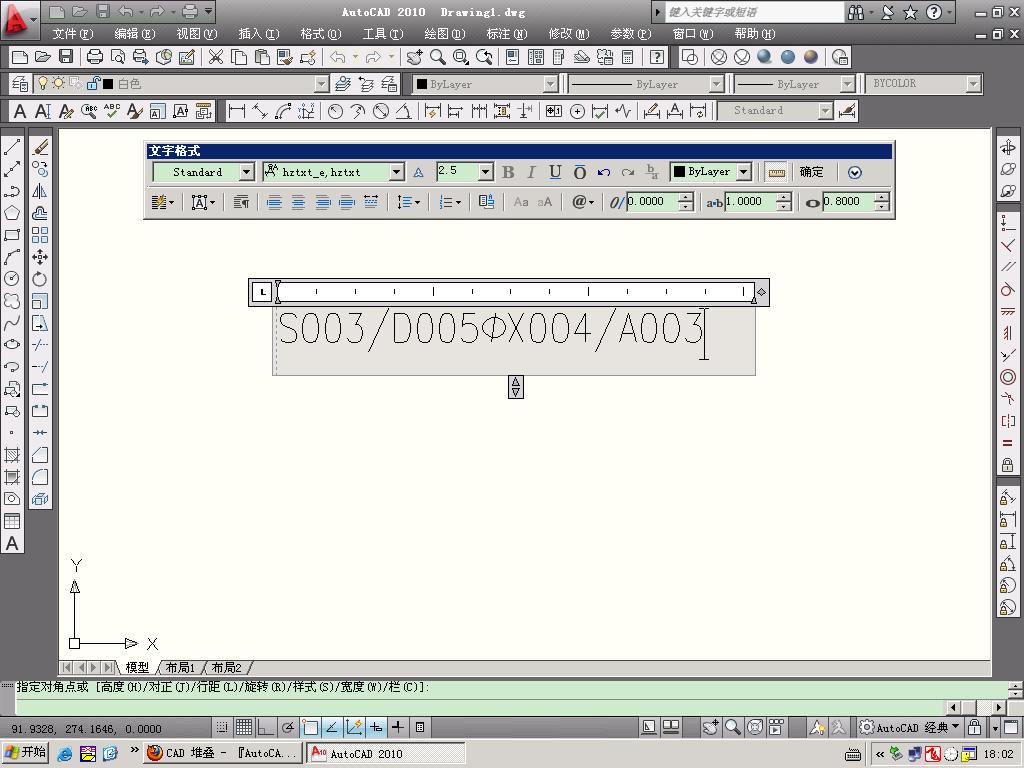The image size is (1024, 768).
Task: Toggle Underline formatting in text format bar
Action: point(555,172)
